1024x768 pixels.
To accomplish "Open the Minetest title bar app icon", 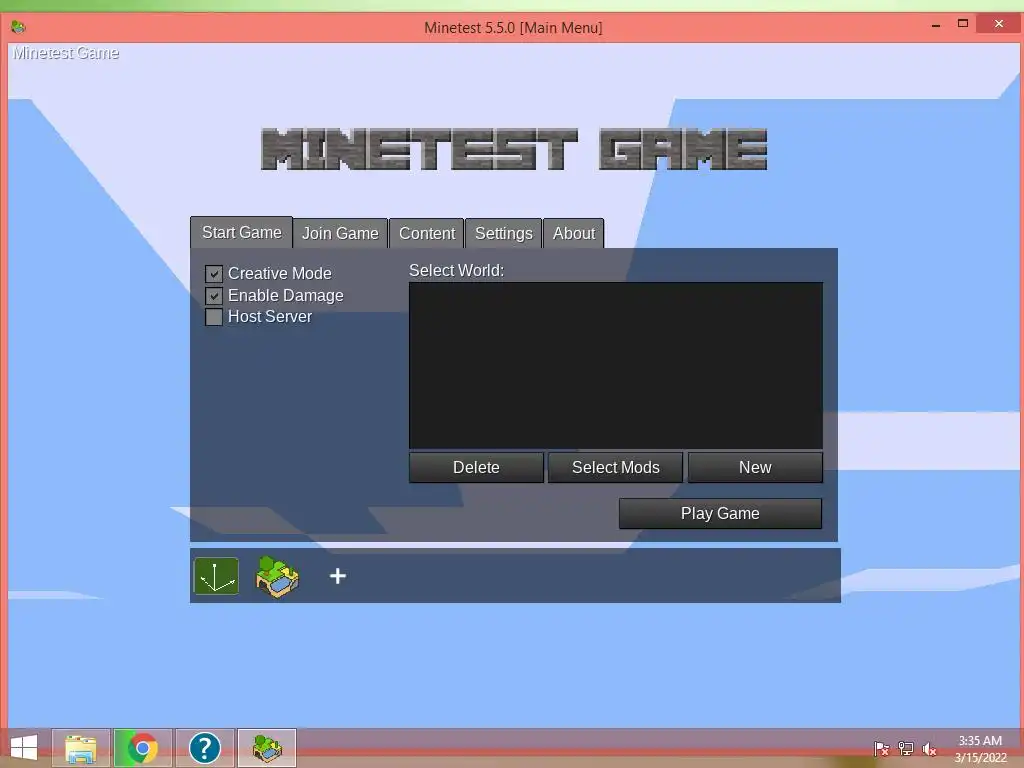I will [x=18, y=27].
